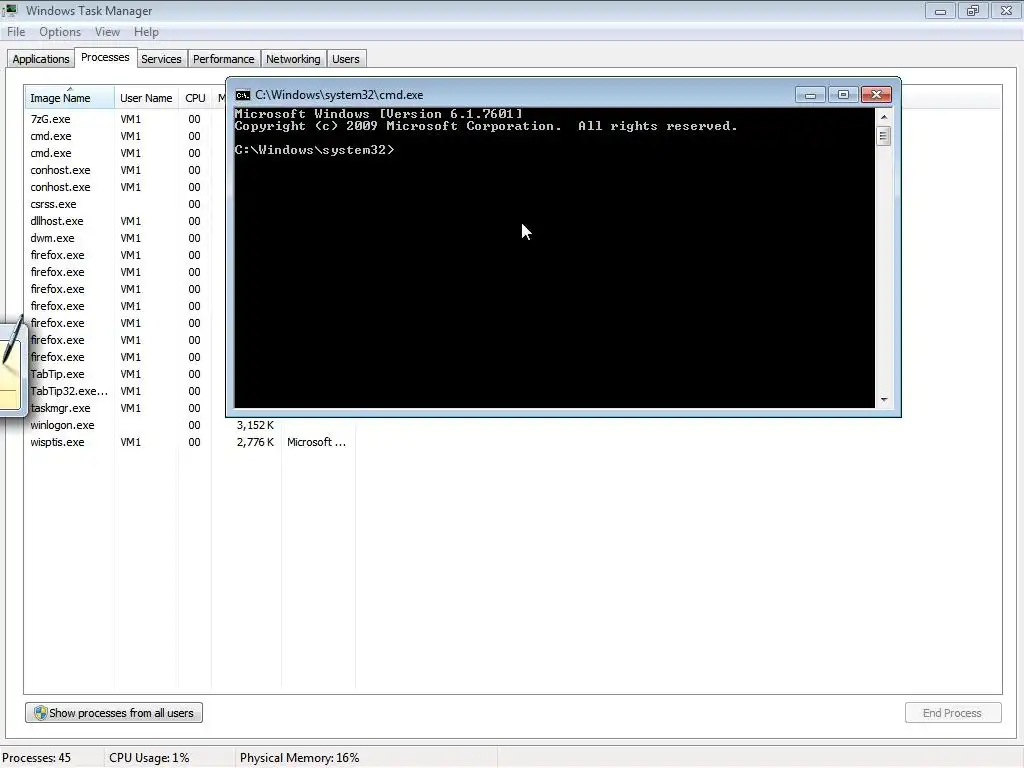Sort by User Name column header

coord(146,98)
